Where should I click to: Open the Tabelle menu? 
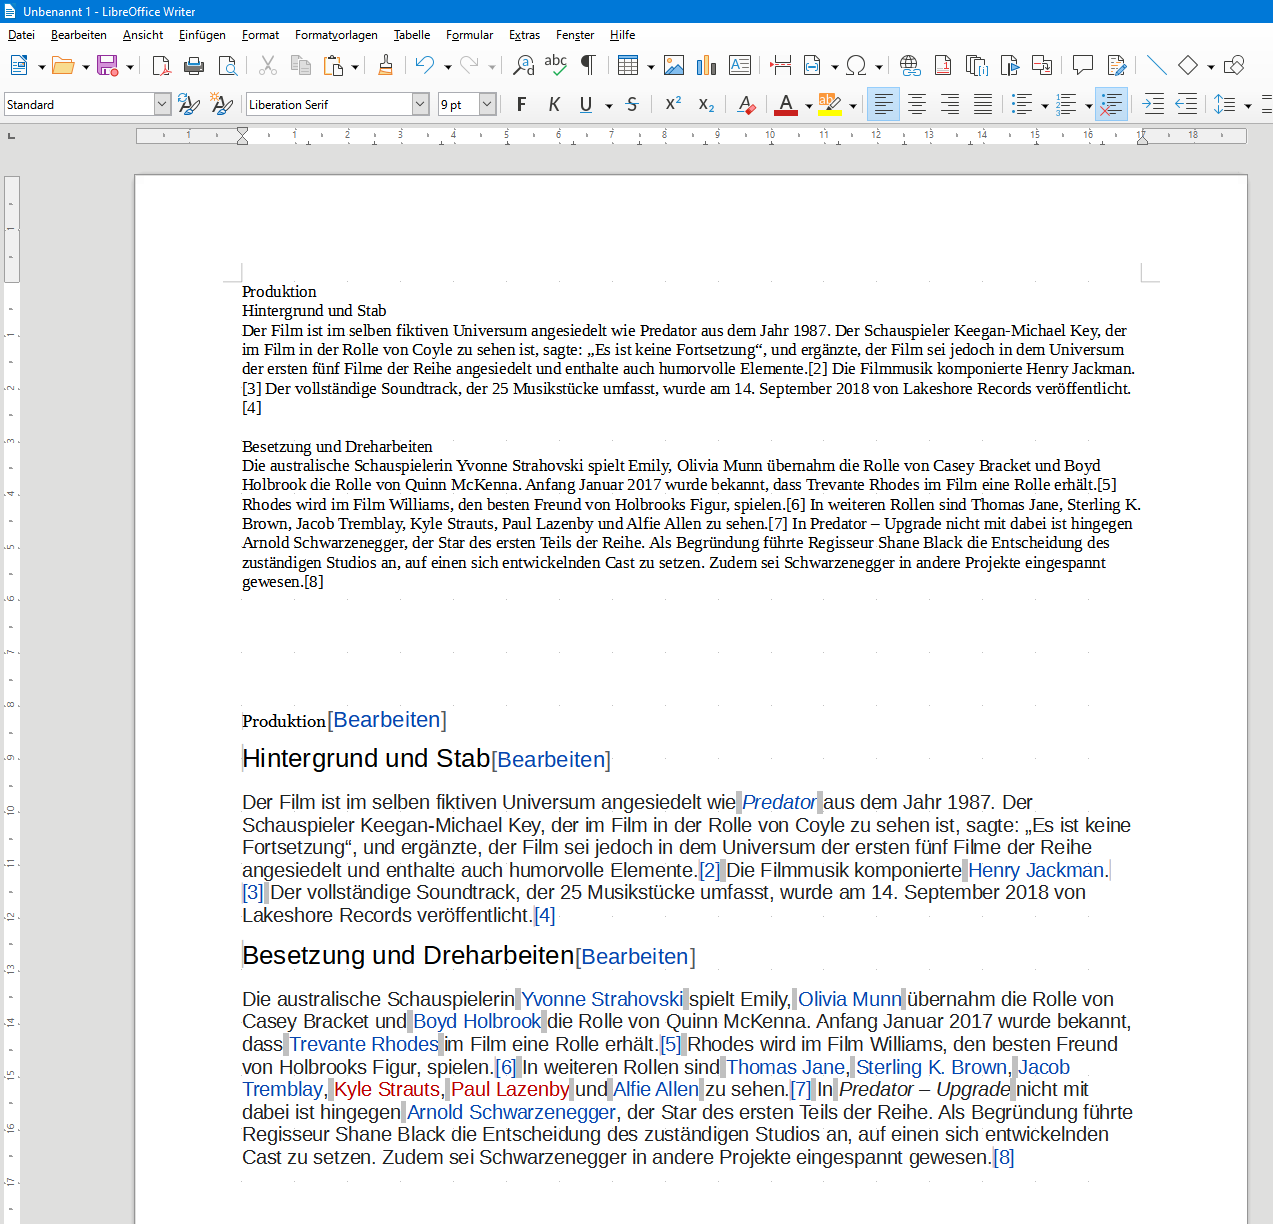click(412, 35)
